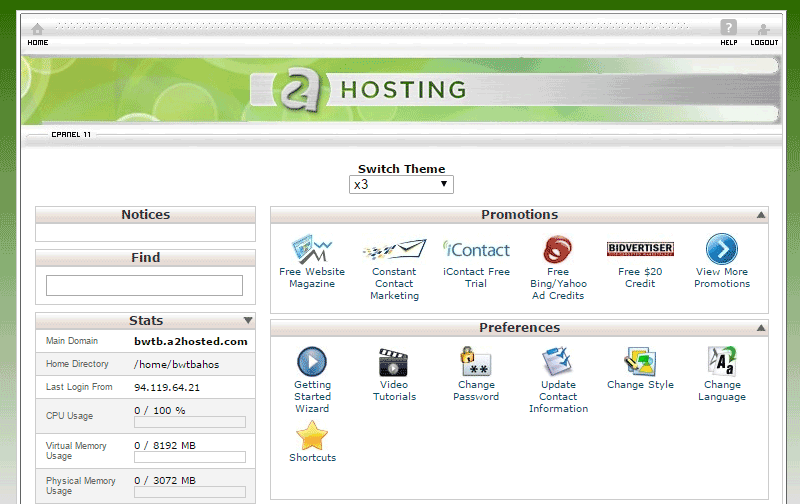Click the Main Domain label
This screenshot has height=504, width=800.
(72, 341)
